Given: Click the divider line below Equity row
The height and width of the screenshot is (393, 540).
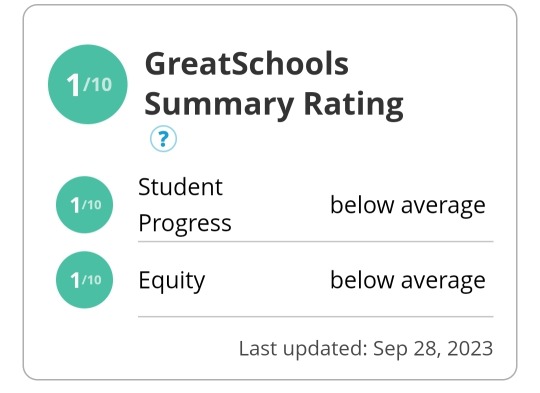Looking at the screenshot, I should 315,316.
